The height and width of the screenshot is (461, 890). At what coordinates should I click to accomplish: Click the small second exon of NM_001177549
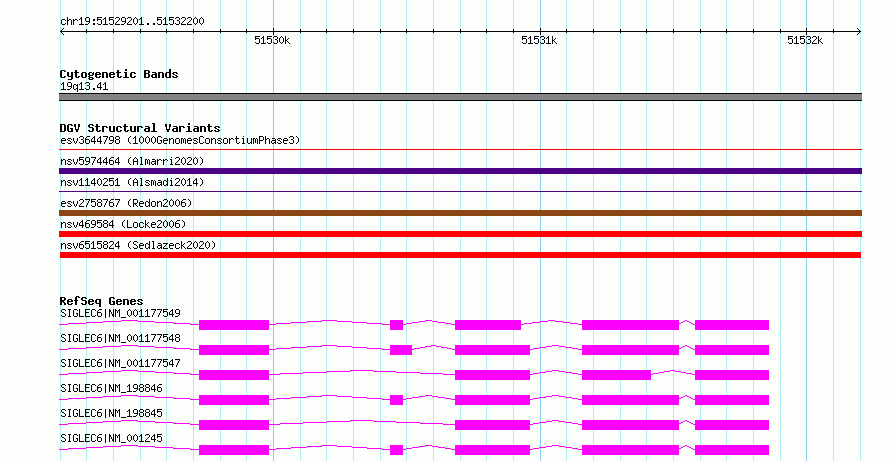pos(397,325)
